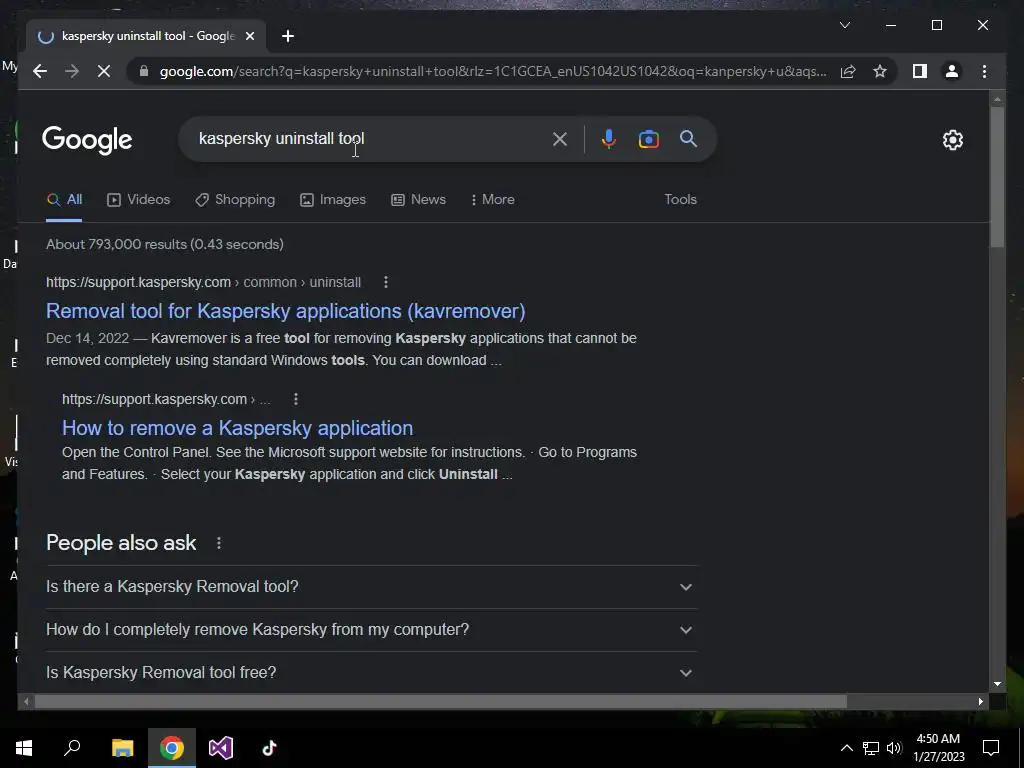
Task: Open search Tools options
Action: tap(680, 200)
